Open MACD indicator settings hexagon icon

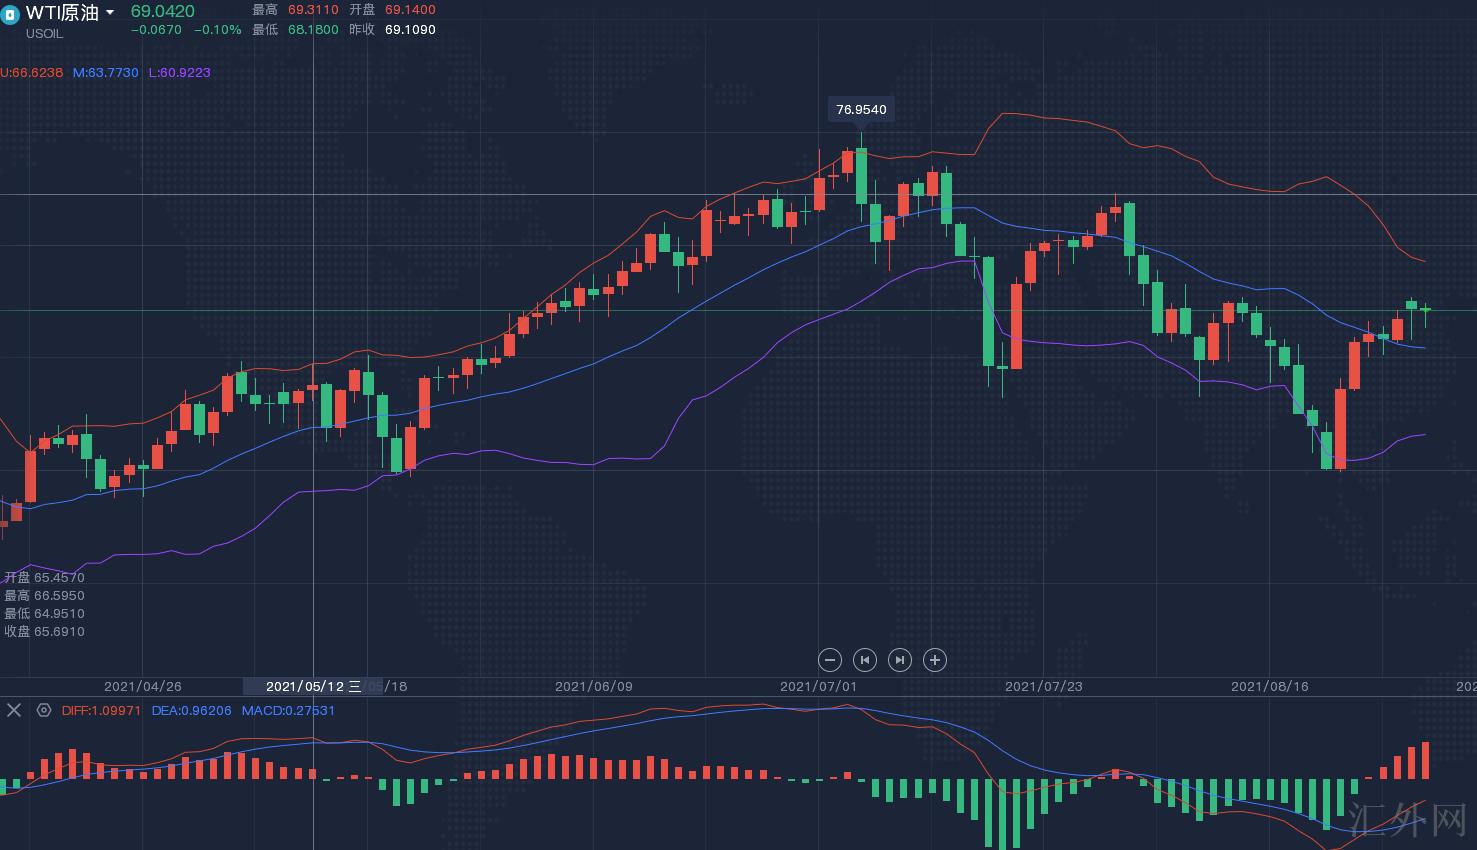(44, 710)
